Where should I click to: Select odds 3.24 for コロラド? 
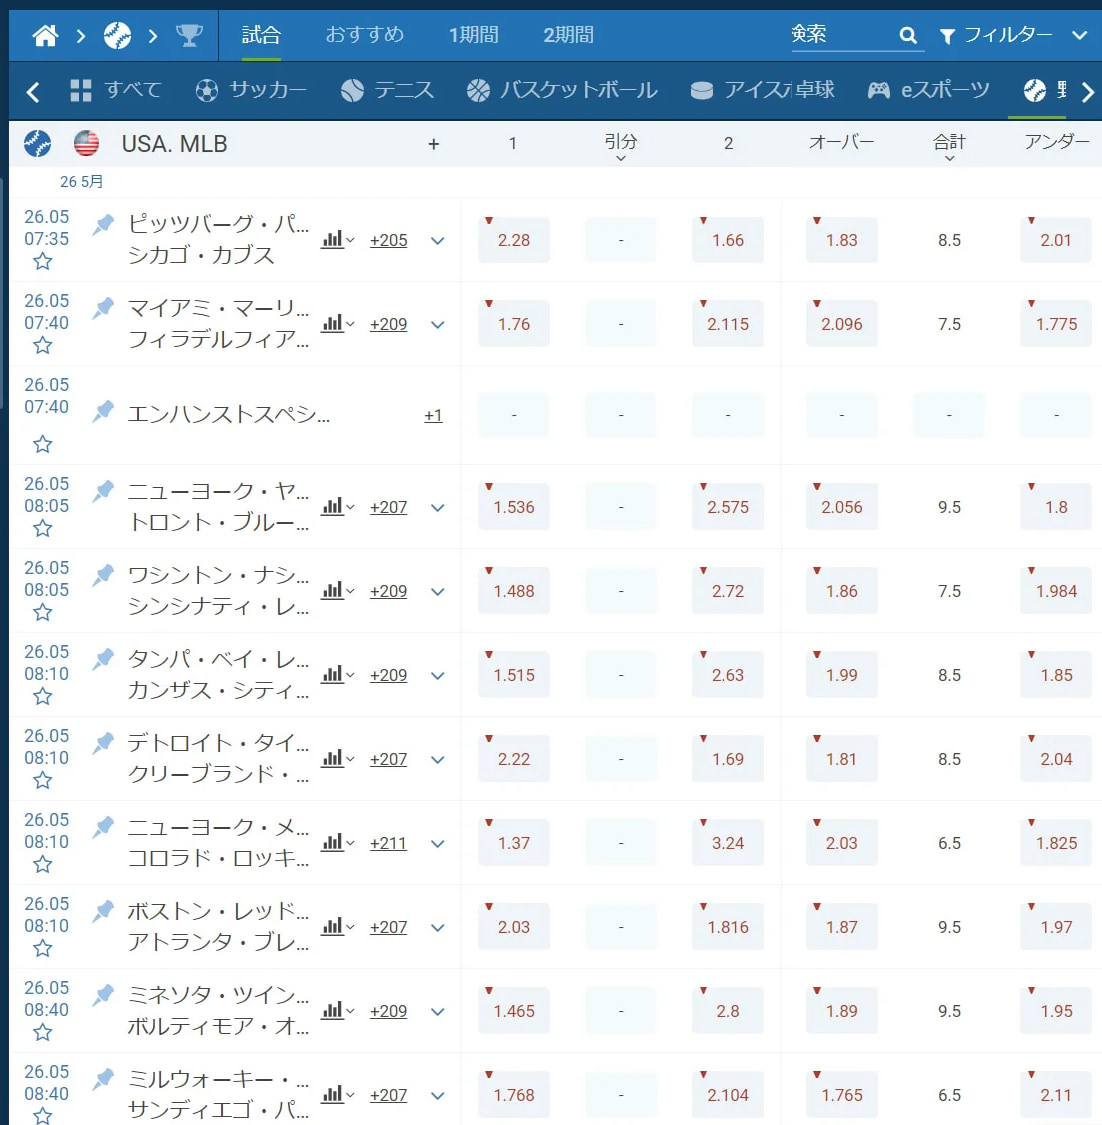tap(727, 843)
